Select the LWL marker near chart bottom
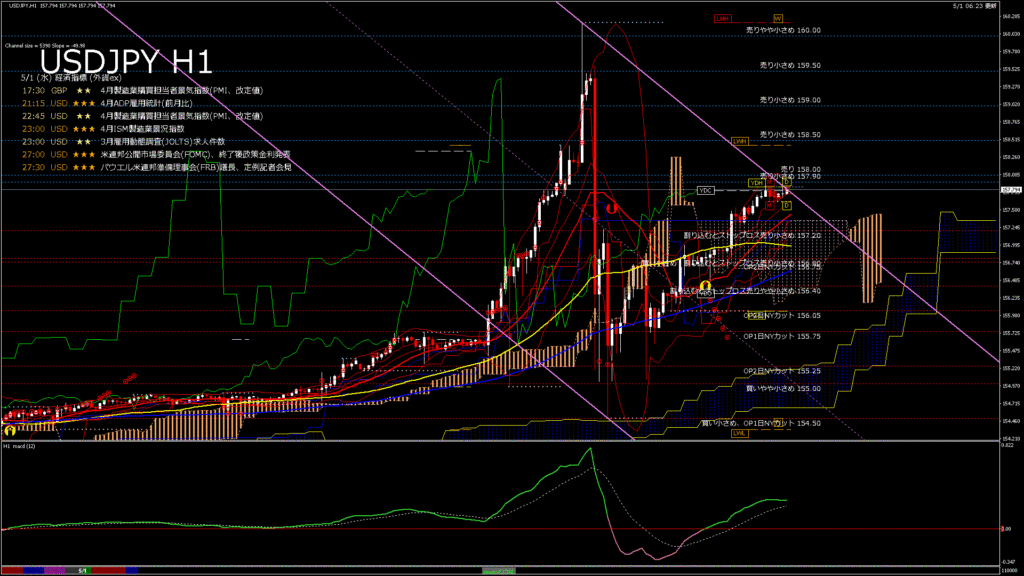This screenshot has height=576, width=1024. click(740, 433)
